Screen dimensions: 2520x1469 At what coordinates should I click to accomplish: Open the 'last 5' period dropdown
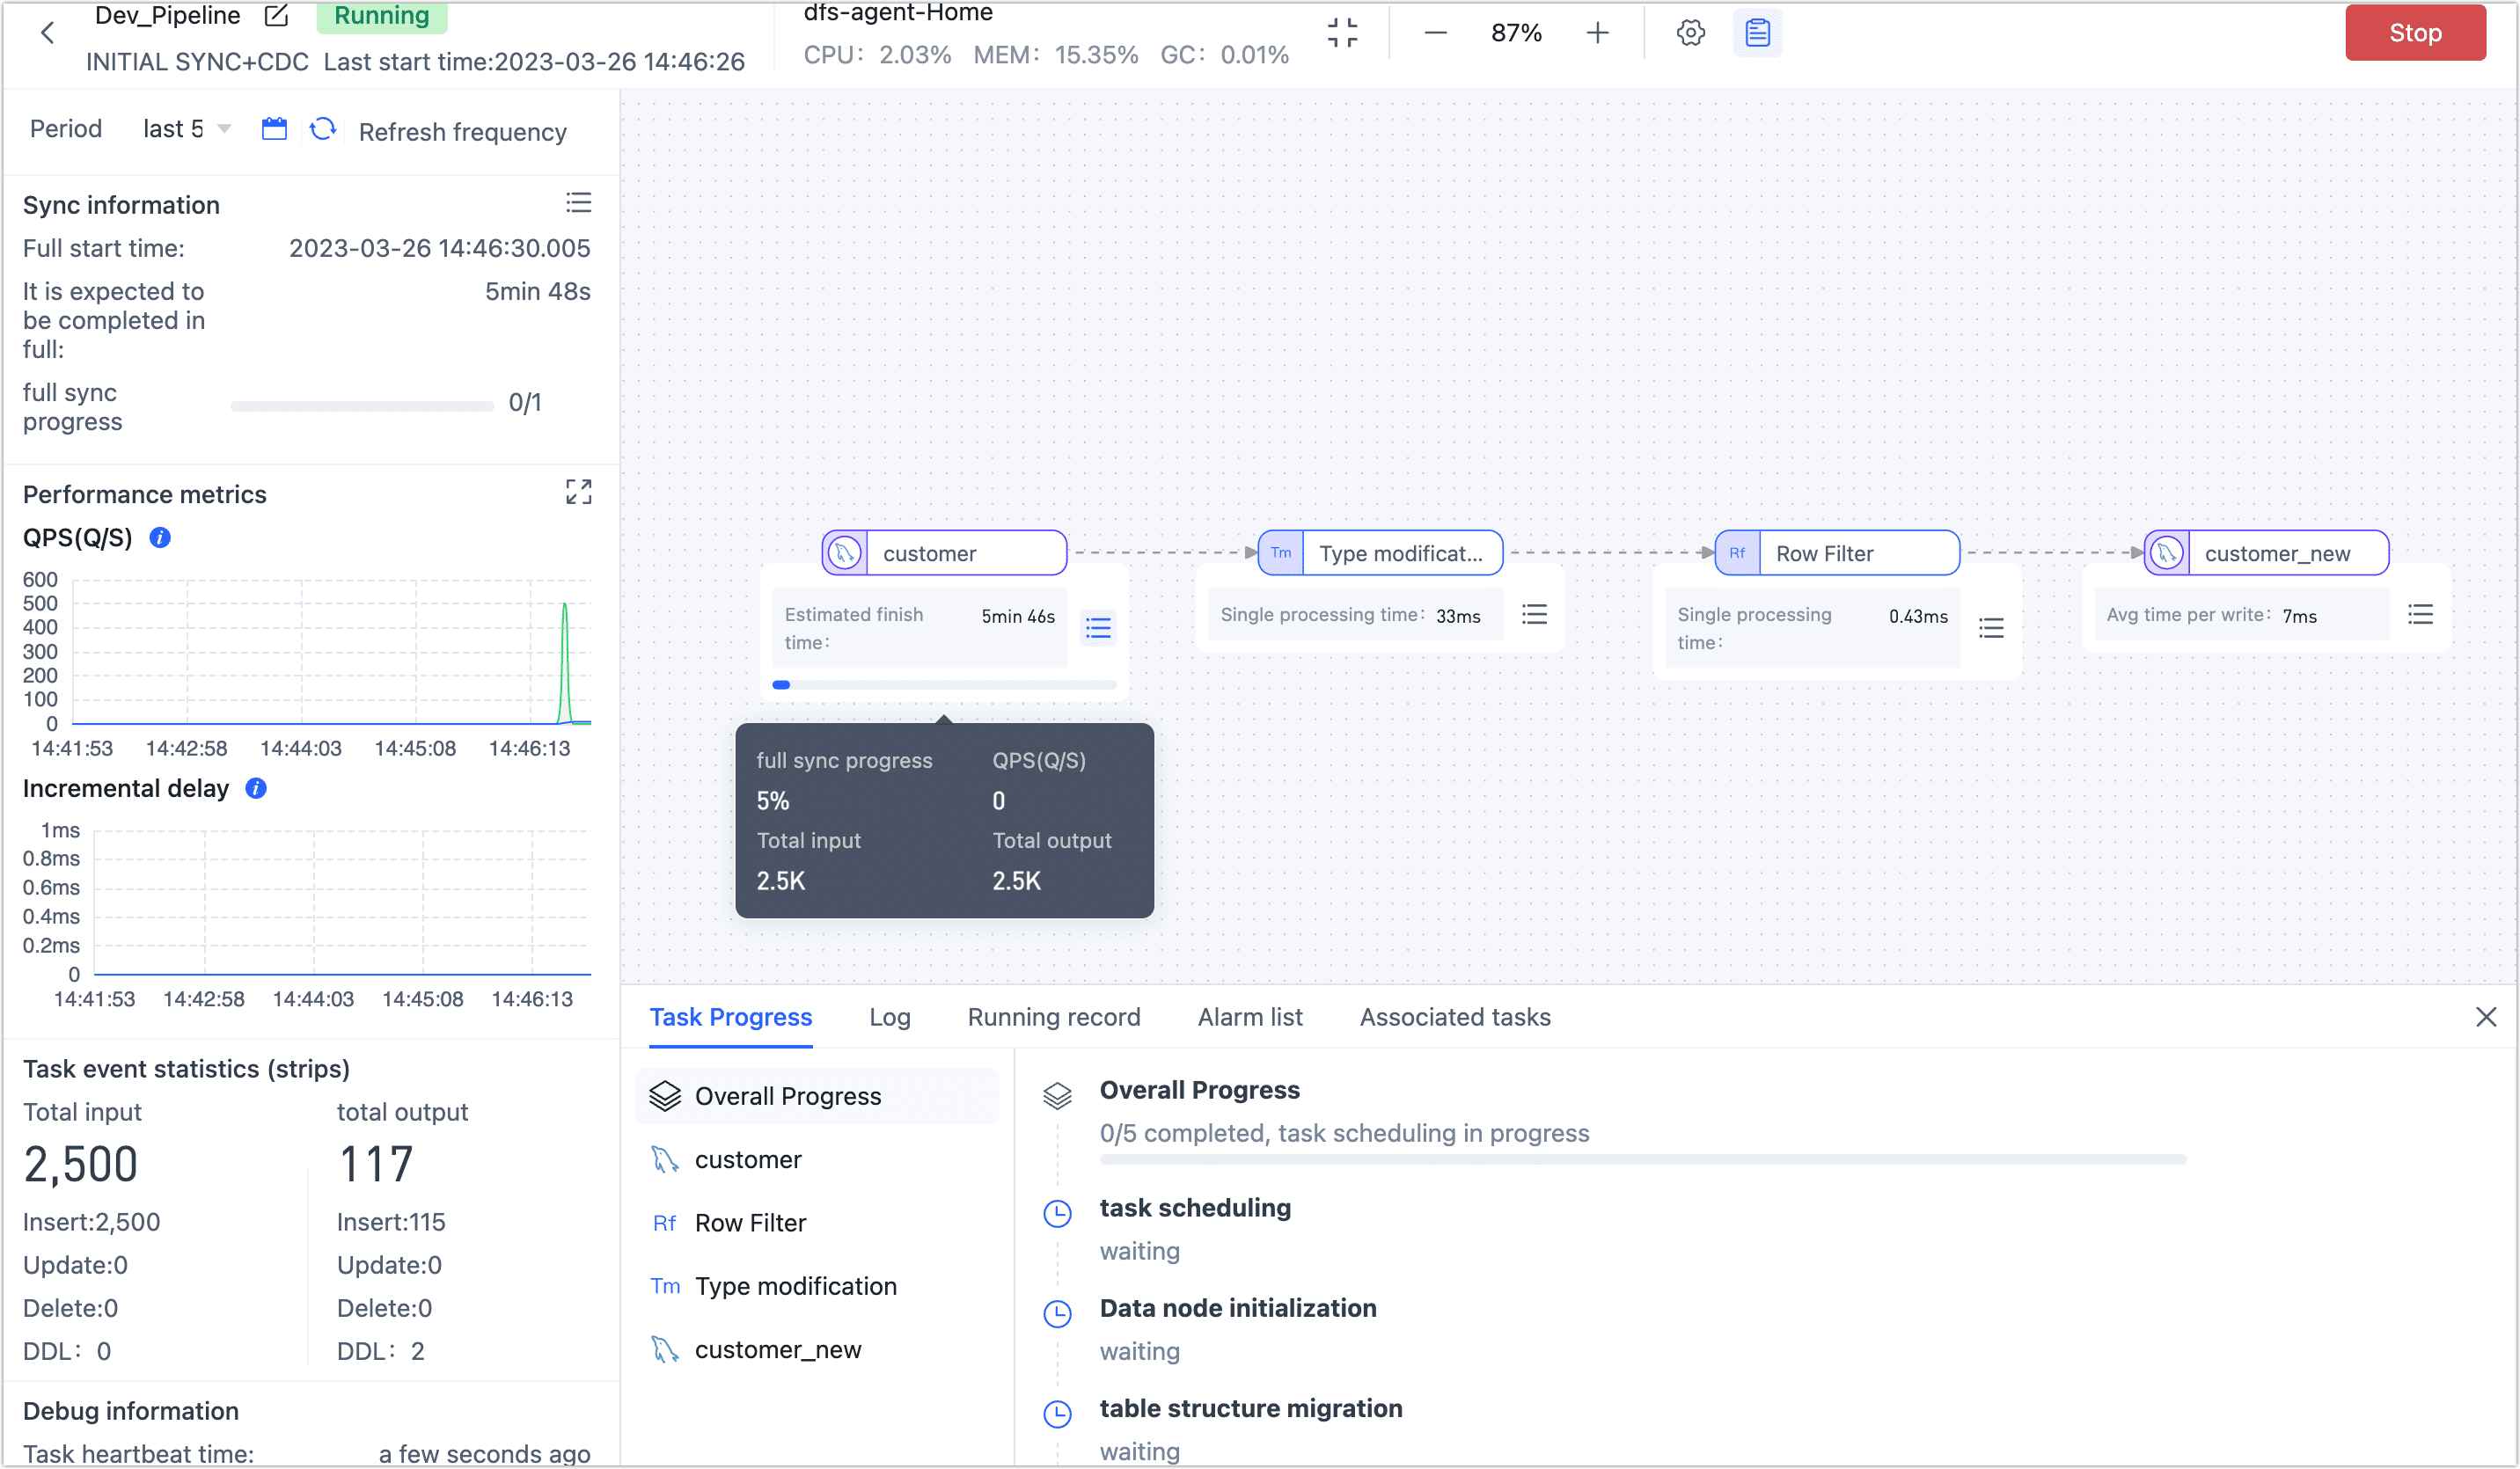[186, 128]
